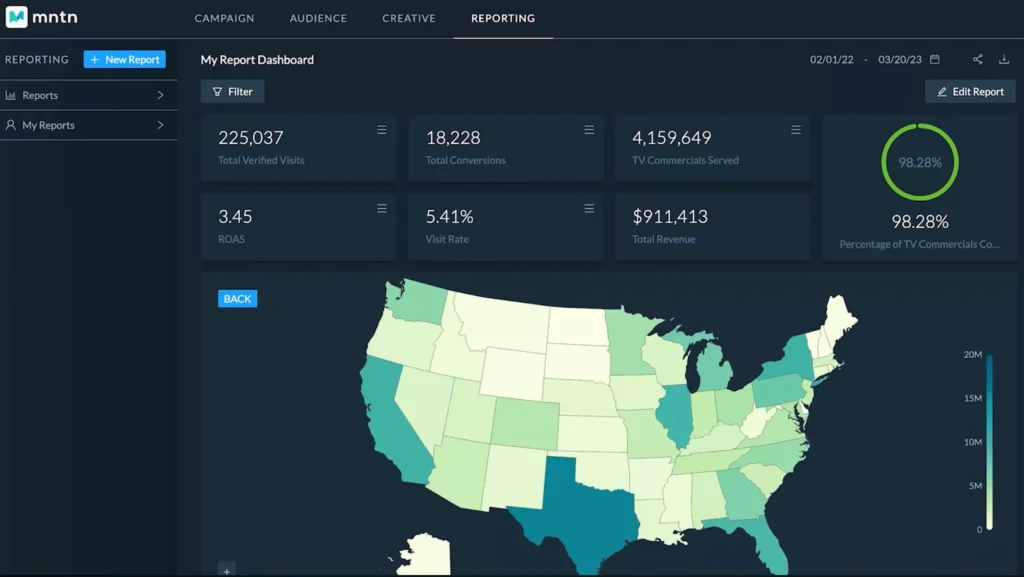Open menu on ROAS card
The width and height of the screenshot is (1024, 577).
tap(382, 209)
